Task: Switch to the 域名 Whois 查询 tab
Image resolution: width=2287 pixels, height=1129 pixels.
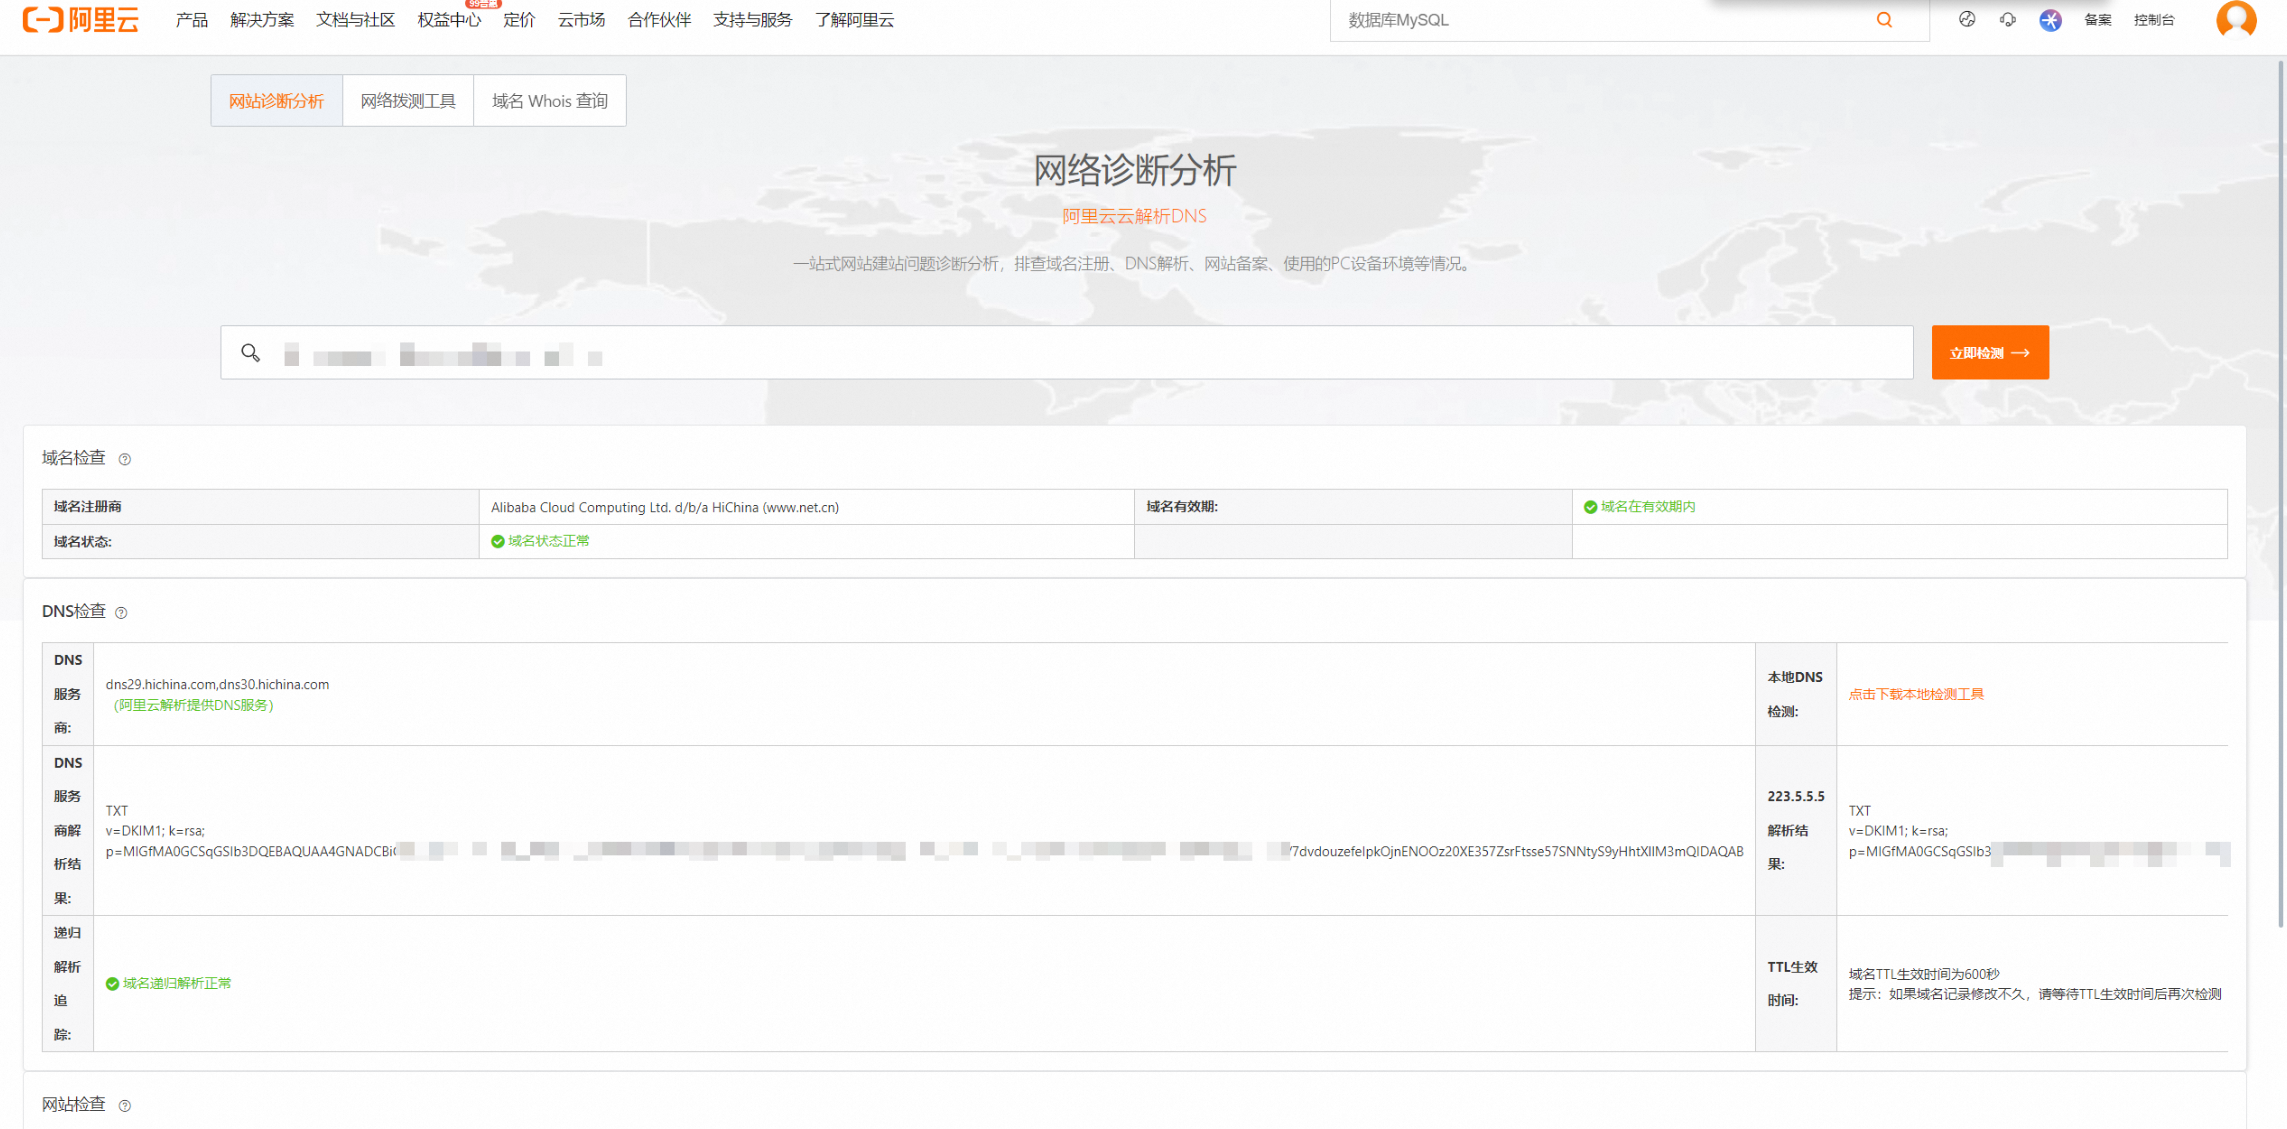Action: tap(549, 101)
